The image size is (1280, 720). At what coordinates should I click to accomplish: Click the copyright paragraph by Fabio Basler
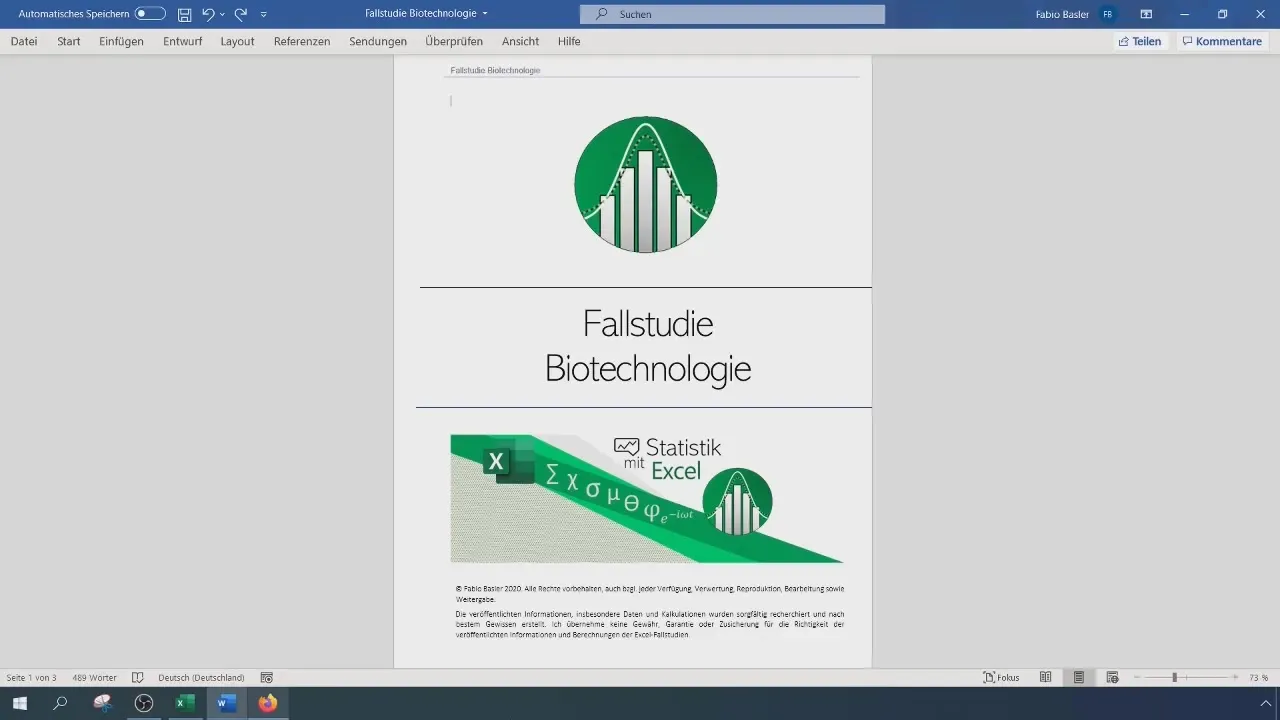[x=650, y=594]
